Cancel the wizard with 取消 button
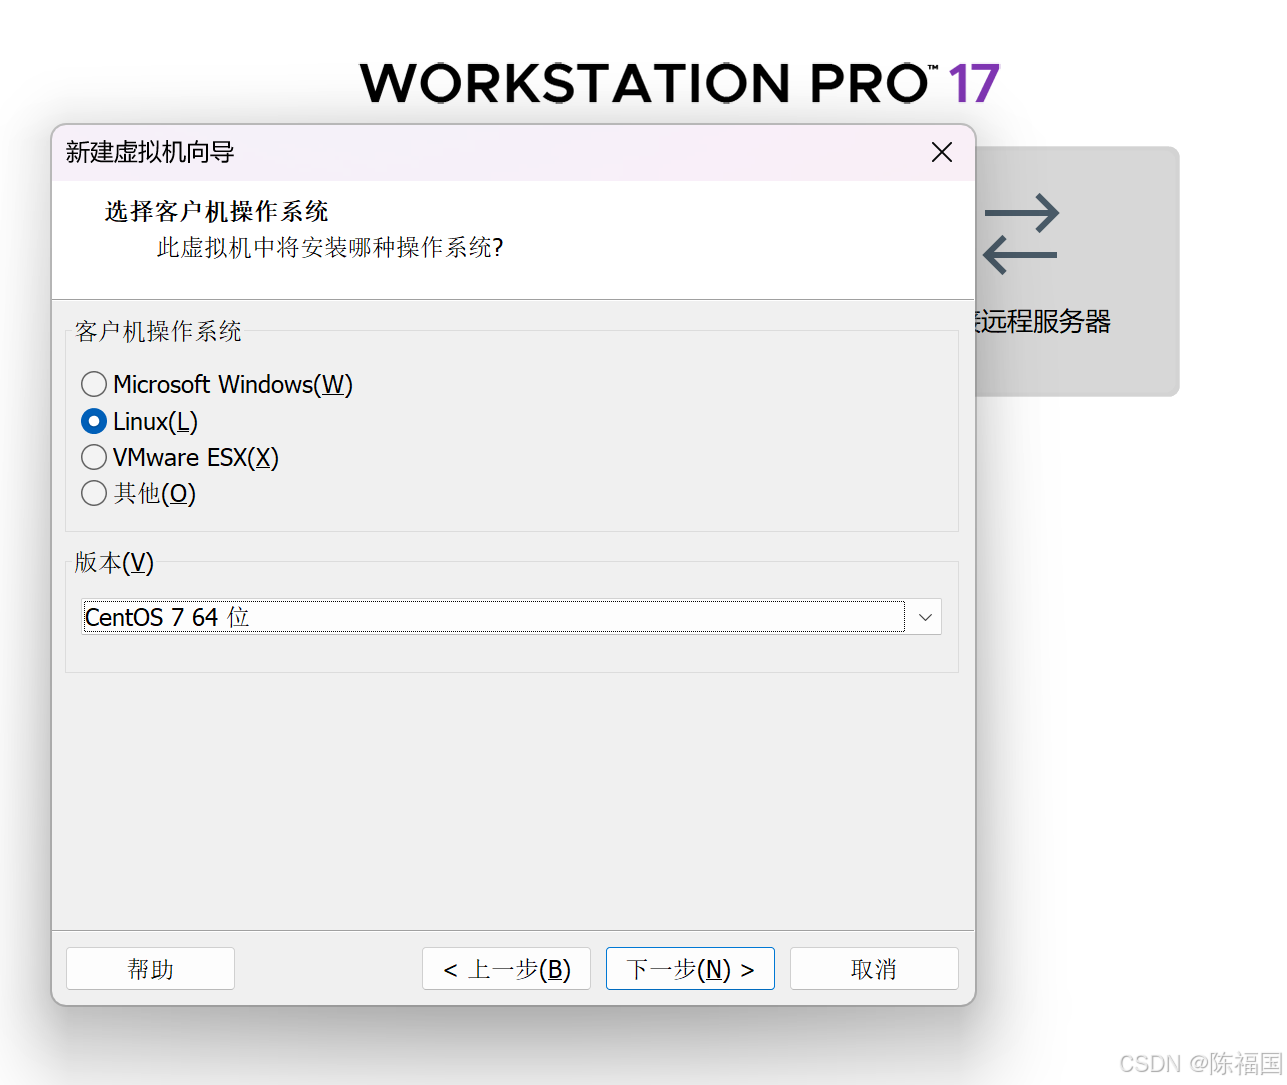This screenshot has width=1287, height=1085. click(x=874, y=969)
